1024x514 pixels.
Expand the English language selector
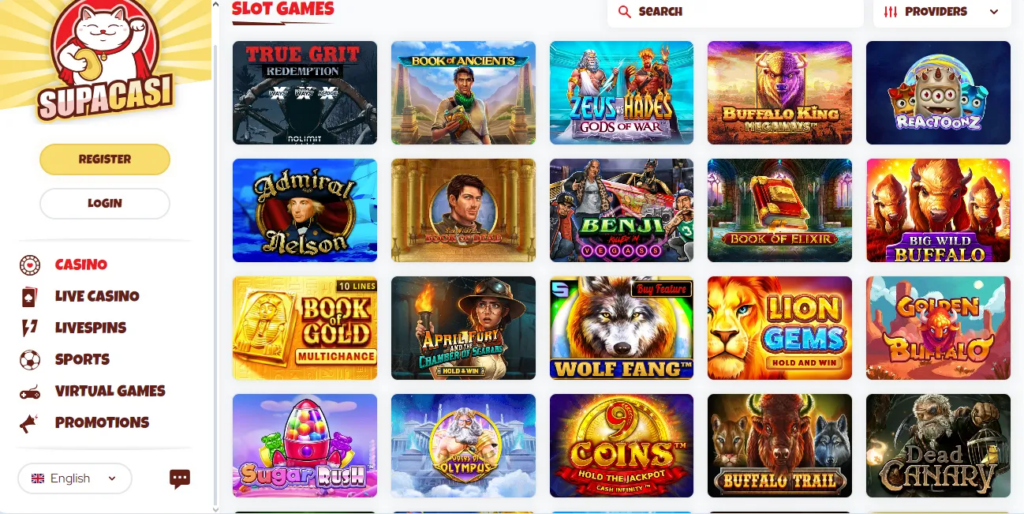tap(74, 478)
